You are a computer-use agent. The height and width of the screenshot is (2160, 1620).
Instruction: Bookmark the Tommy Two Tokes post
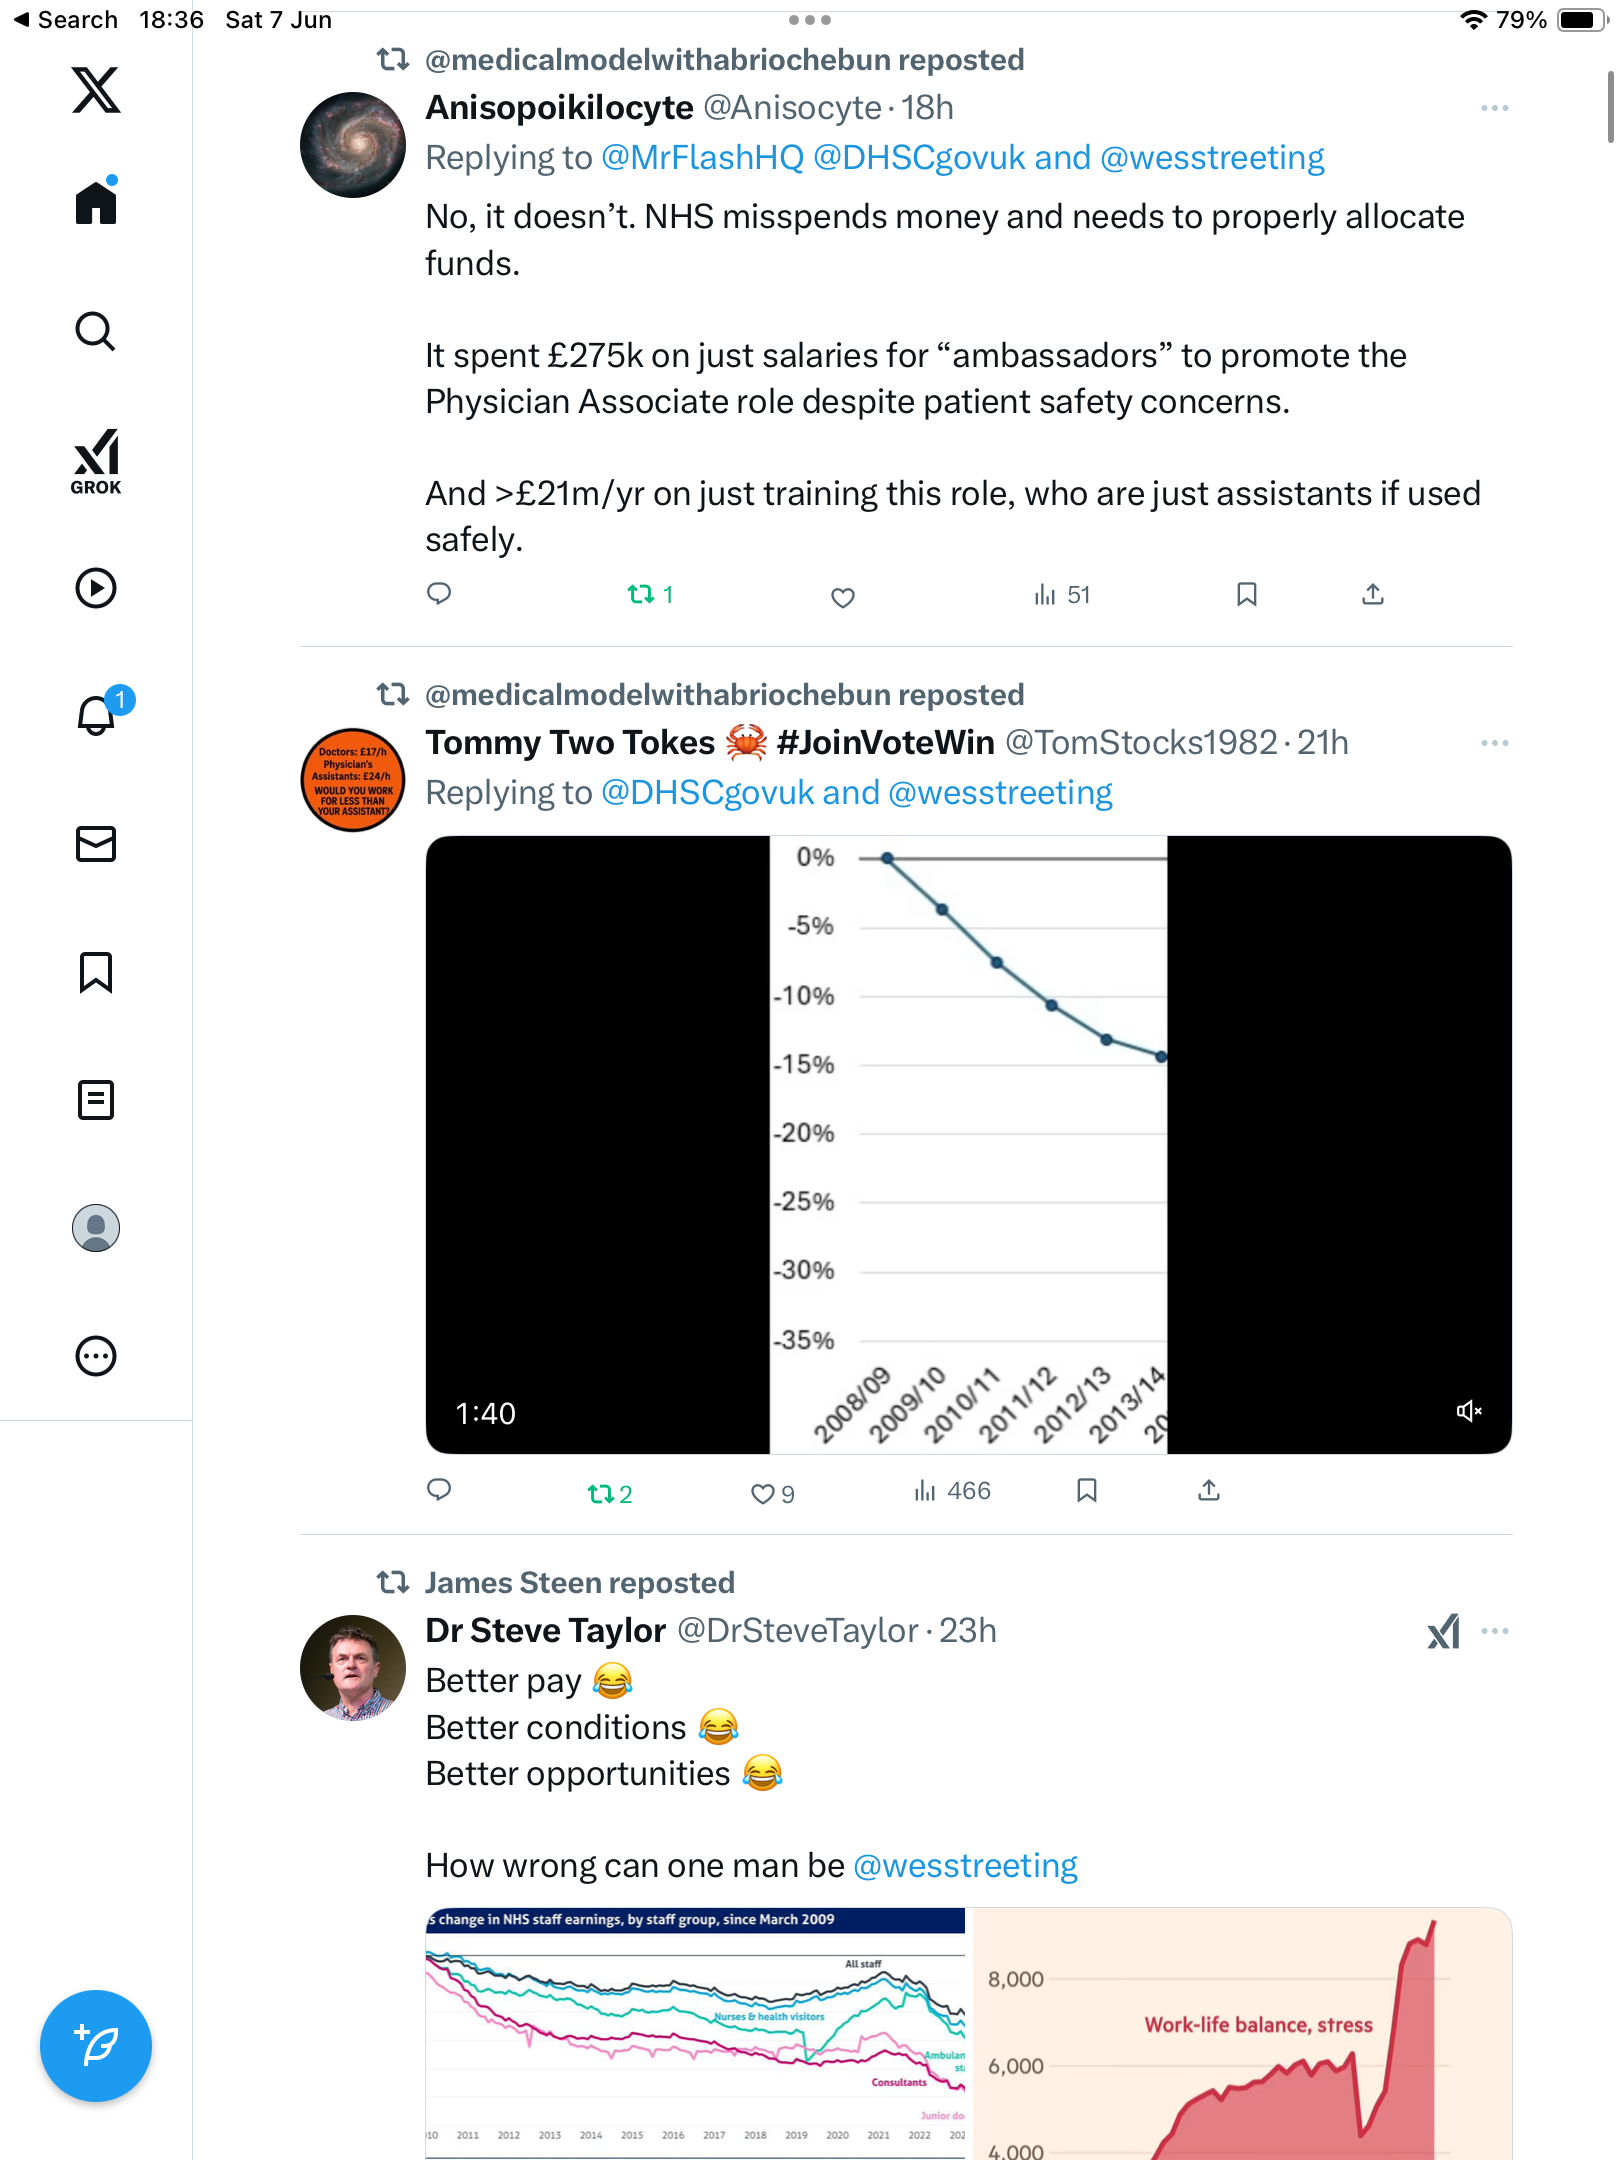click(x=1087, y=1491)
